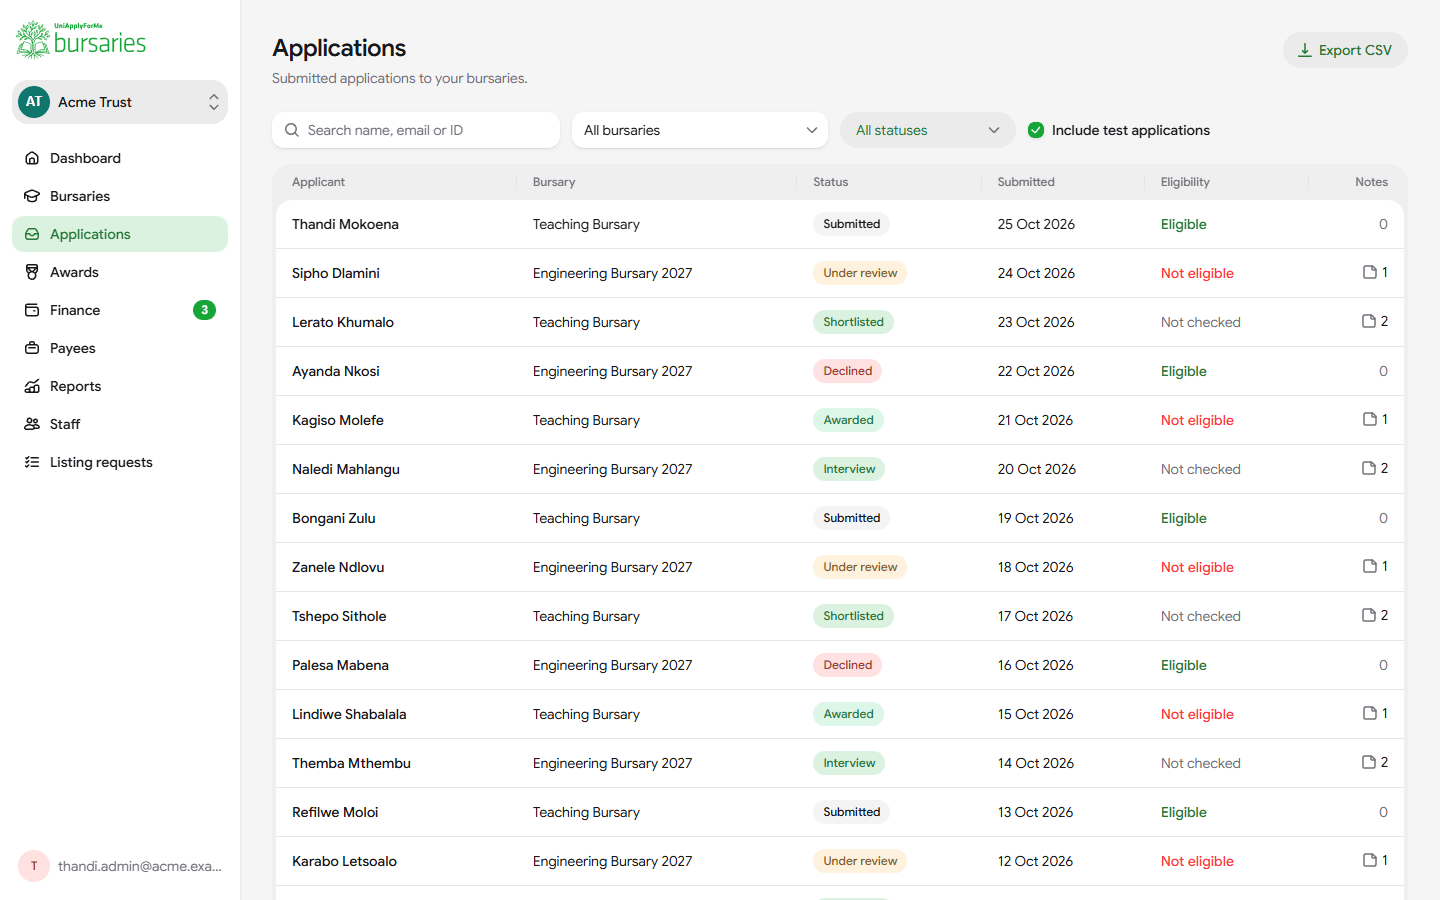Screen dimensions: 1440x900
Task: Go to the Dashboard page
Action: (x=120, y=158)
